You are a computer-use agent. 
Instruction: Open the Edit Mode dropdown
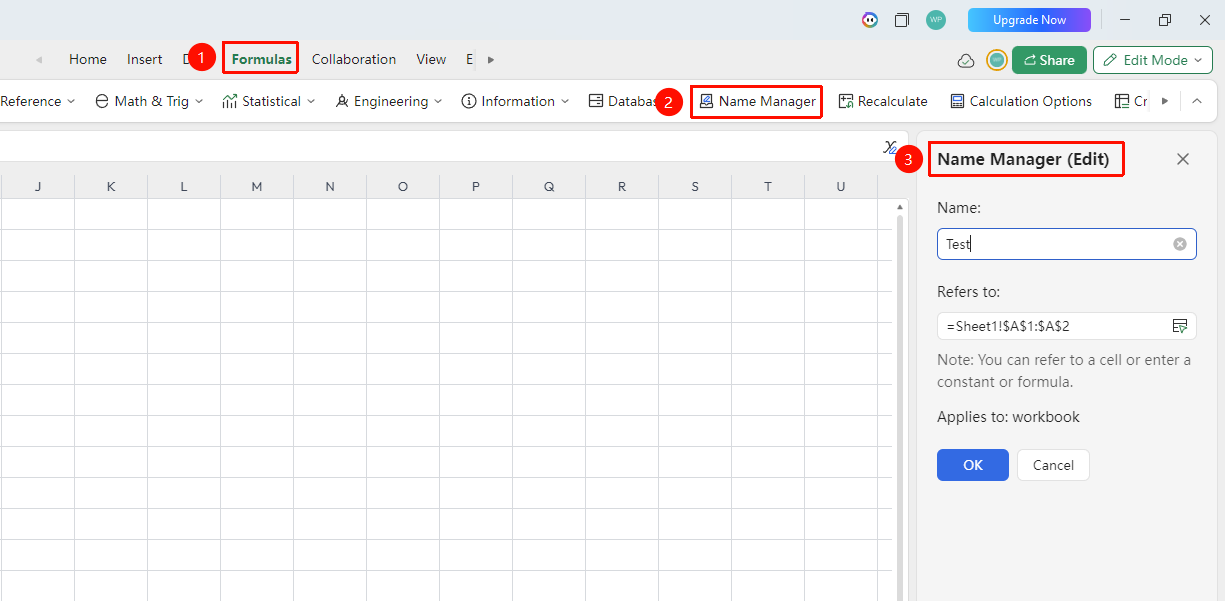tap(1153, 60)
